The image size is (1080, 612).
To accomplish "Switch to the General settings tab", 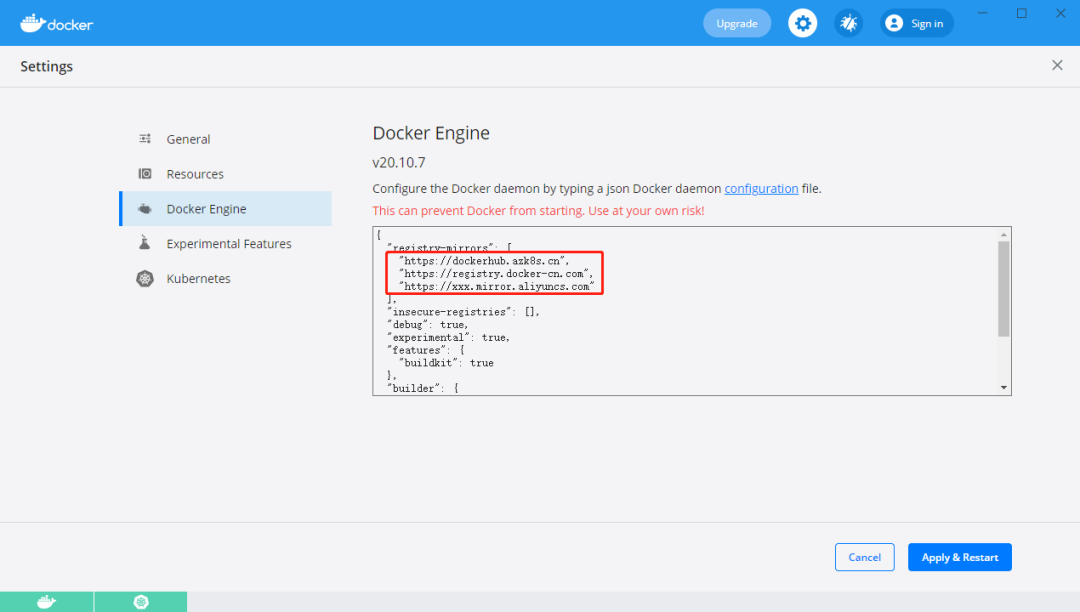I will 225,139.
